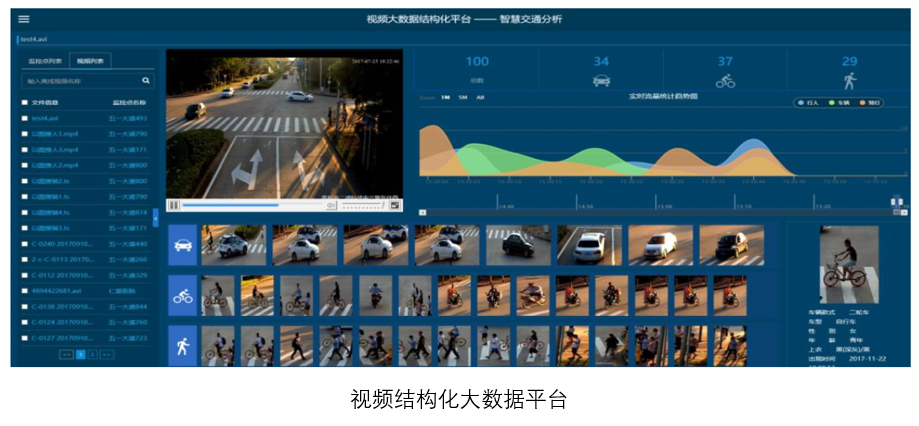Pause the video with the playback button
919x426 pixels.
point(174,205)
